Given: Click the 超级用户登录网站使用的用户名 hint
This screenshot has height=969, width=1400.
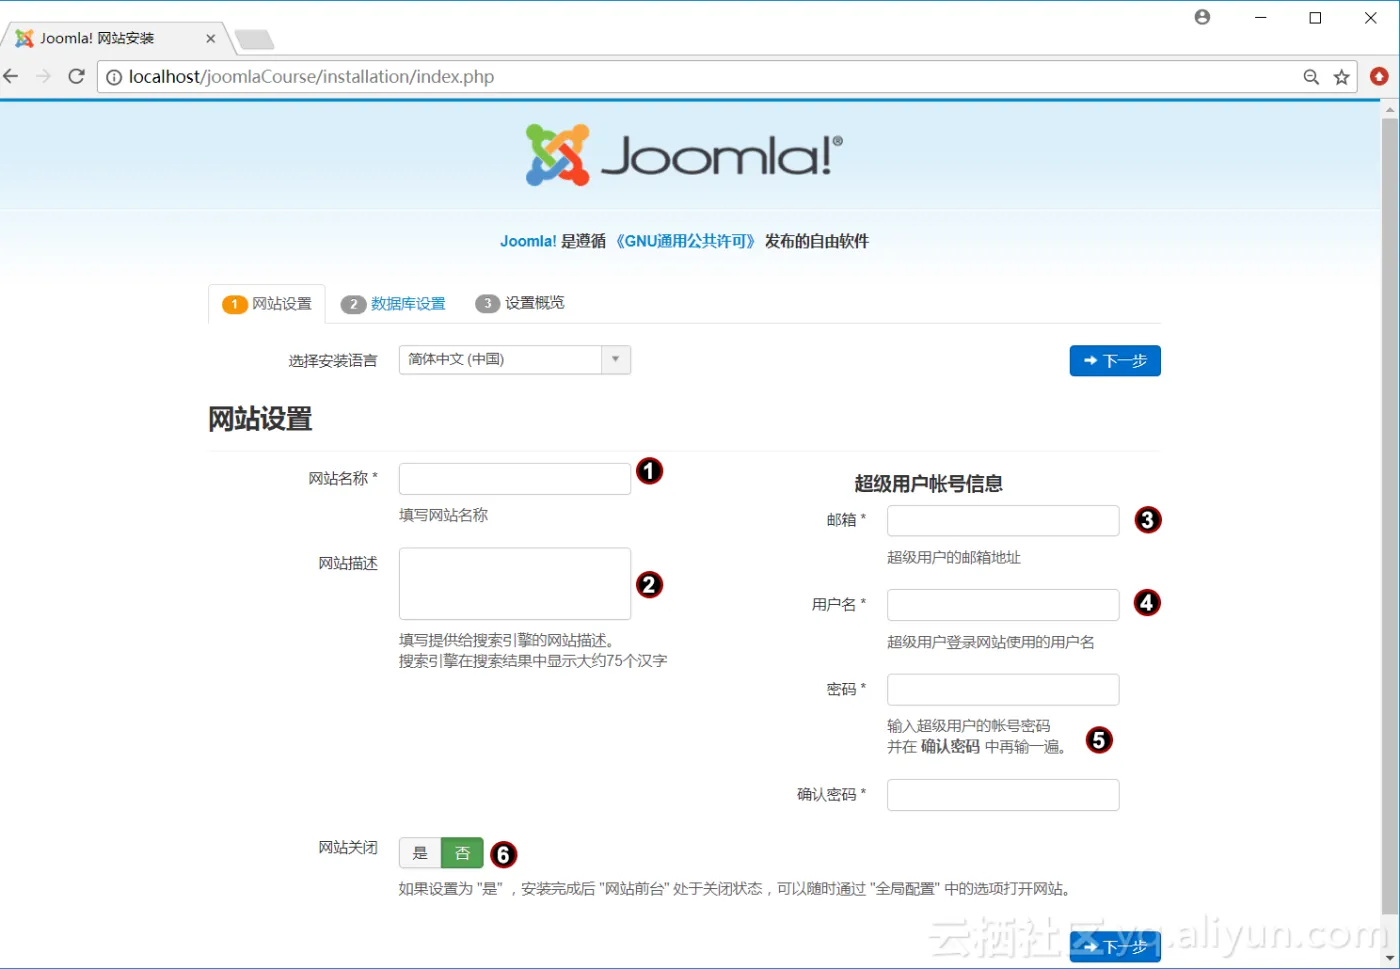Looking at the screenshot, I should [x=991, y=642].
